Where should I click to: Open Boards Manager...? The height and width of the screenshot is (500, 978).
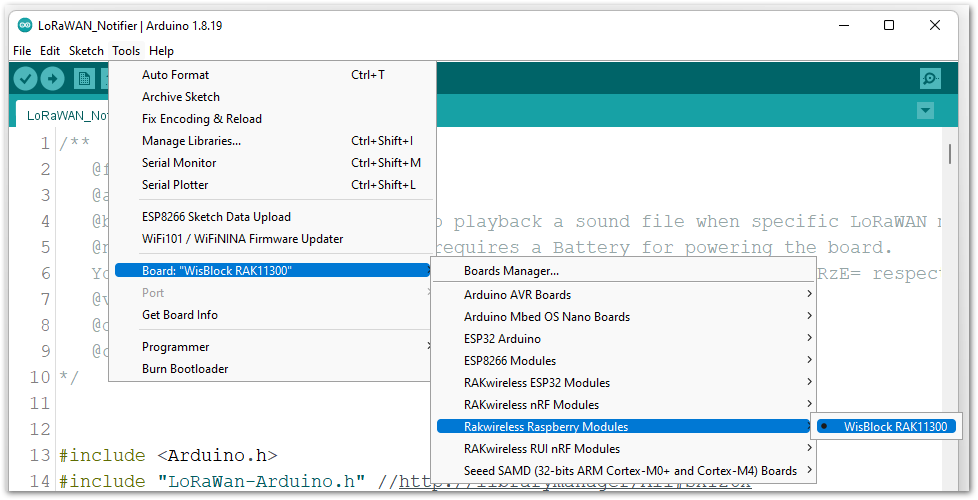624,271
